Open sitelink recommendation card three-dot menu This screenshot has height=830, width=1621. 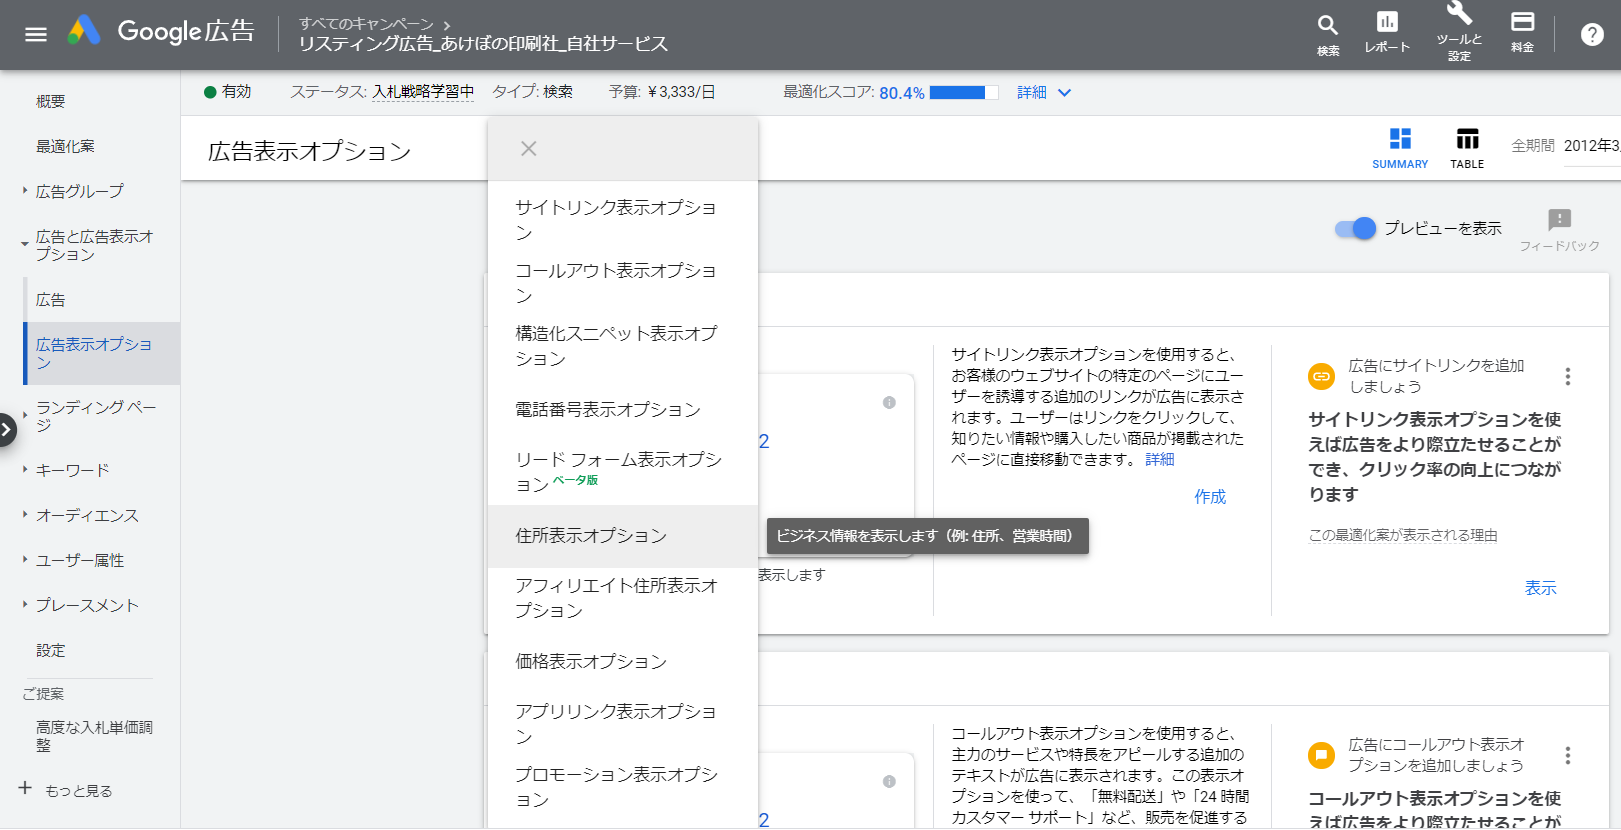1567,377
